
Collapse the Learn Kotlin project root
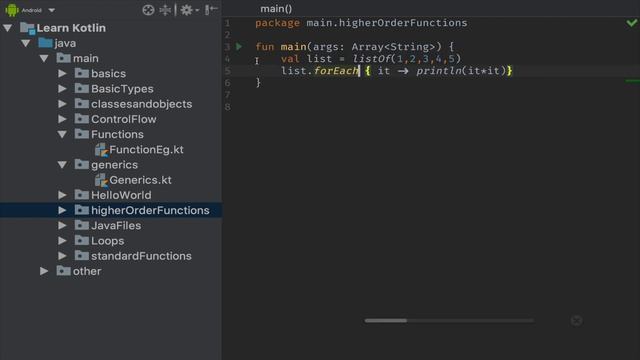pyautogui.click(x=8, y=28)
